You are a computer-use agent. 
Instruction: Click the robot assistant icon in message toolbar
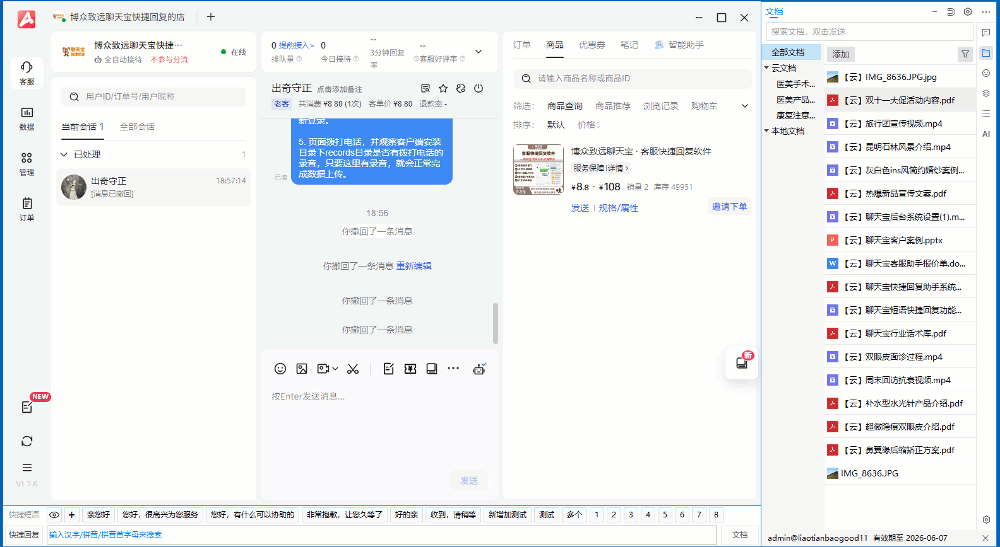click(x=479, y=368)
